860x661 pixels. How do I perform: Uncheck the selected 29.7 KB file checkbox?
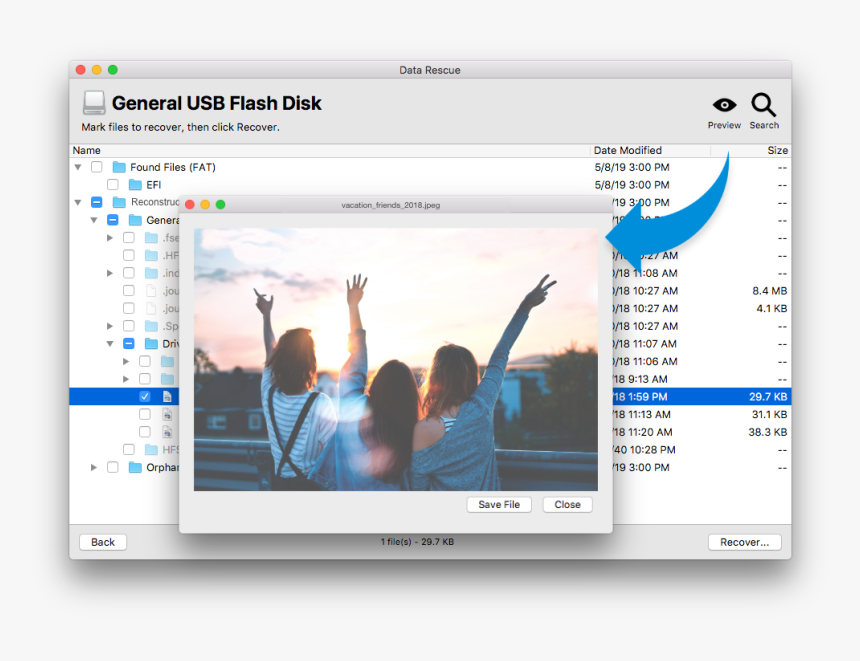click(x=145, y=397)
